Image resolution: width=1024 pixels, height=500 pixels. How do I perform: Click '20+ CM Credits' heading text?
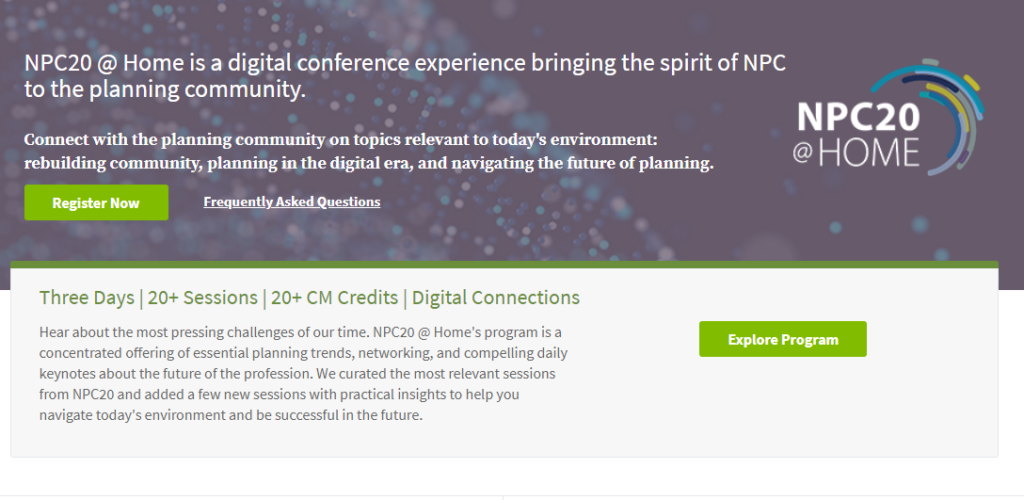pyautogui.click(x=336, y=298)
